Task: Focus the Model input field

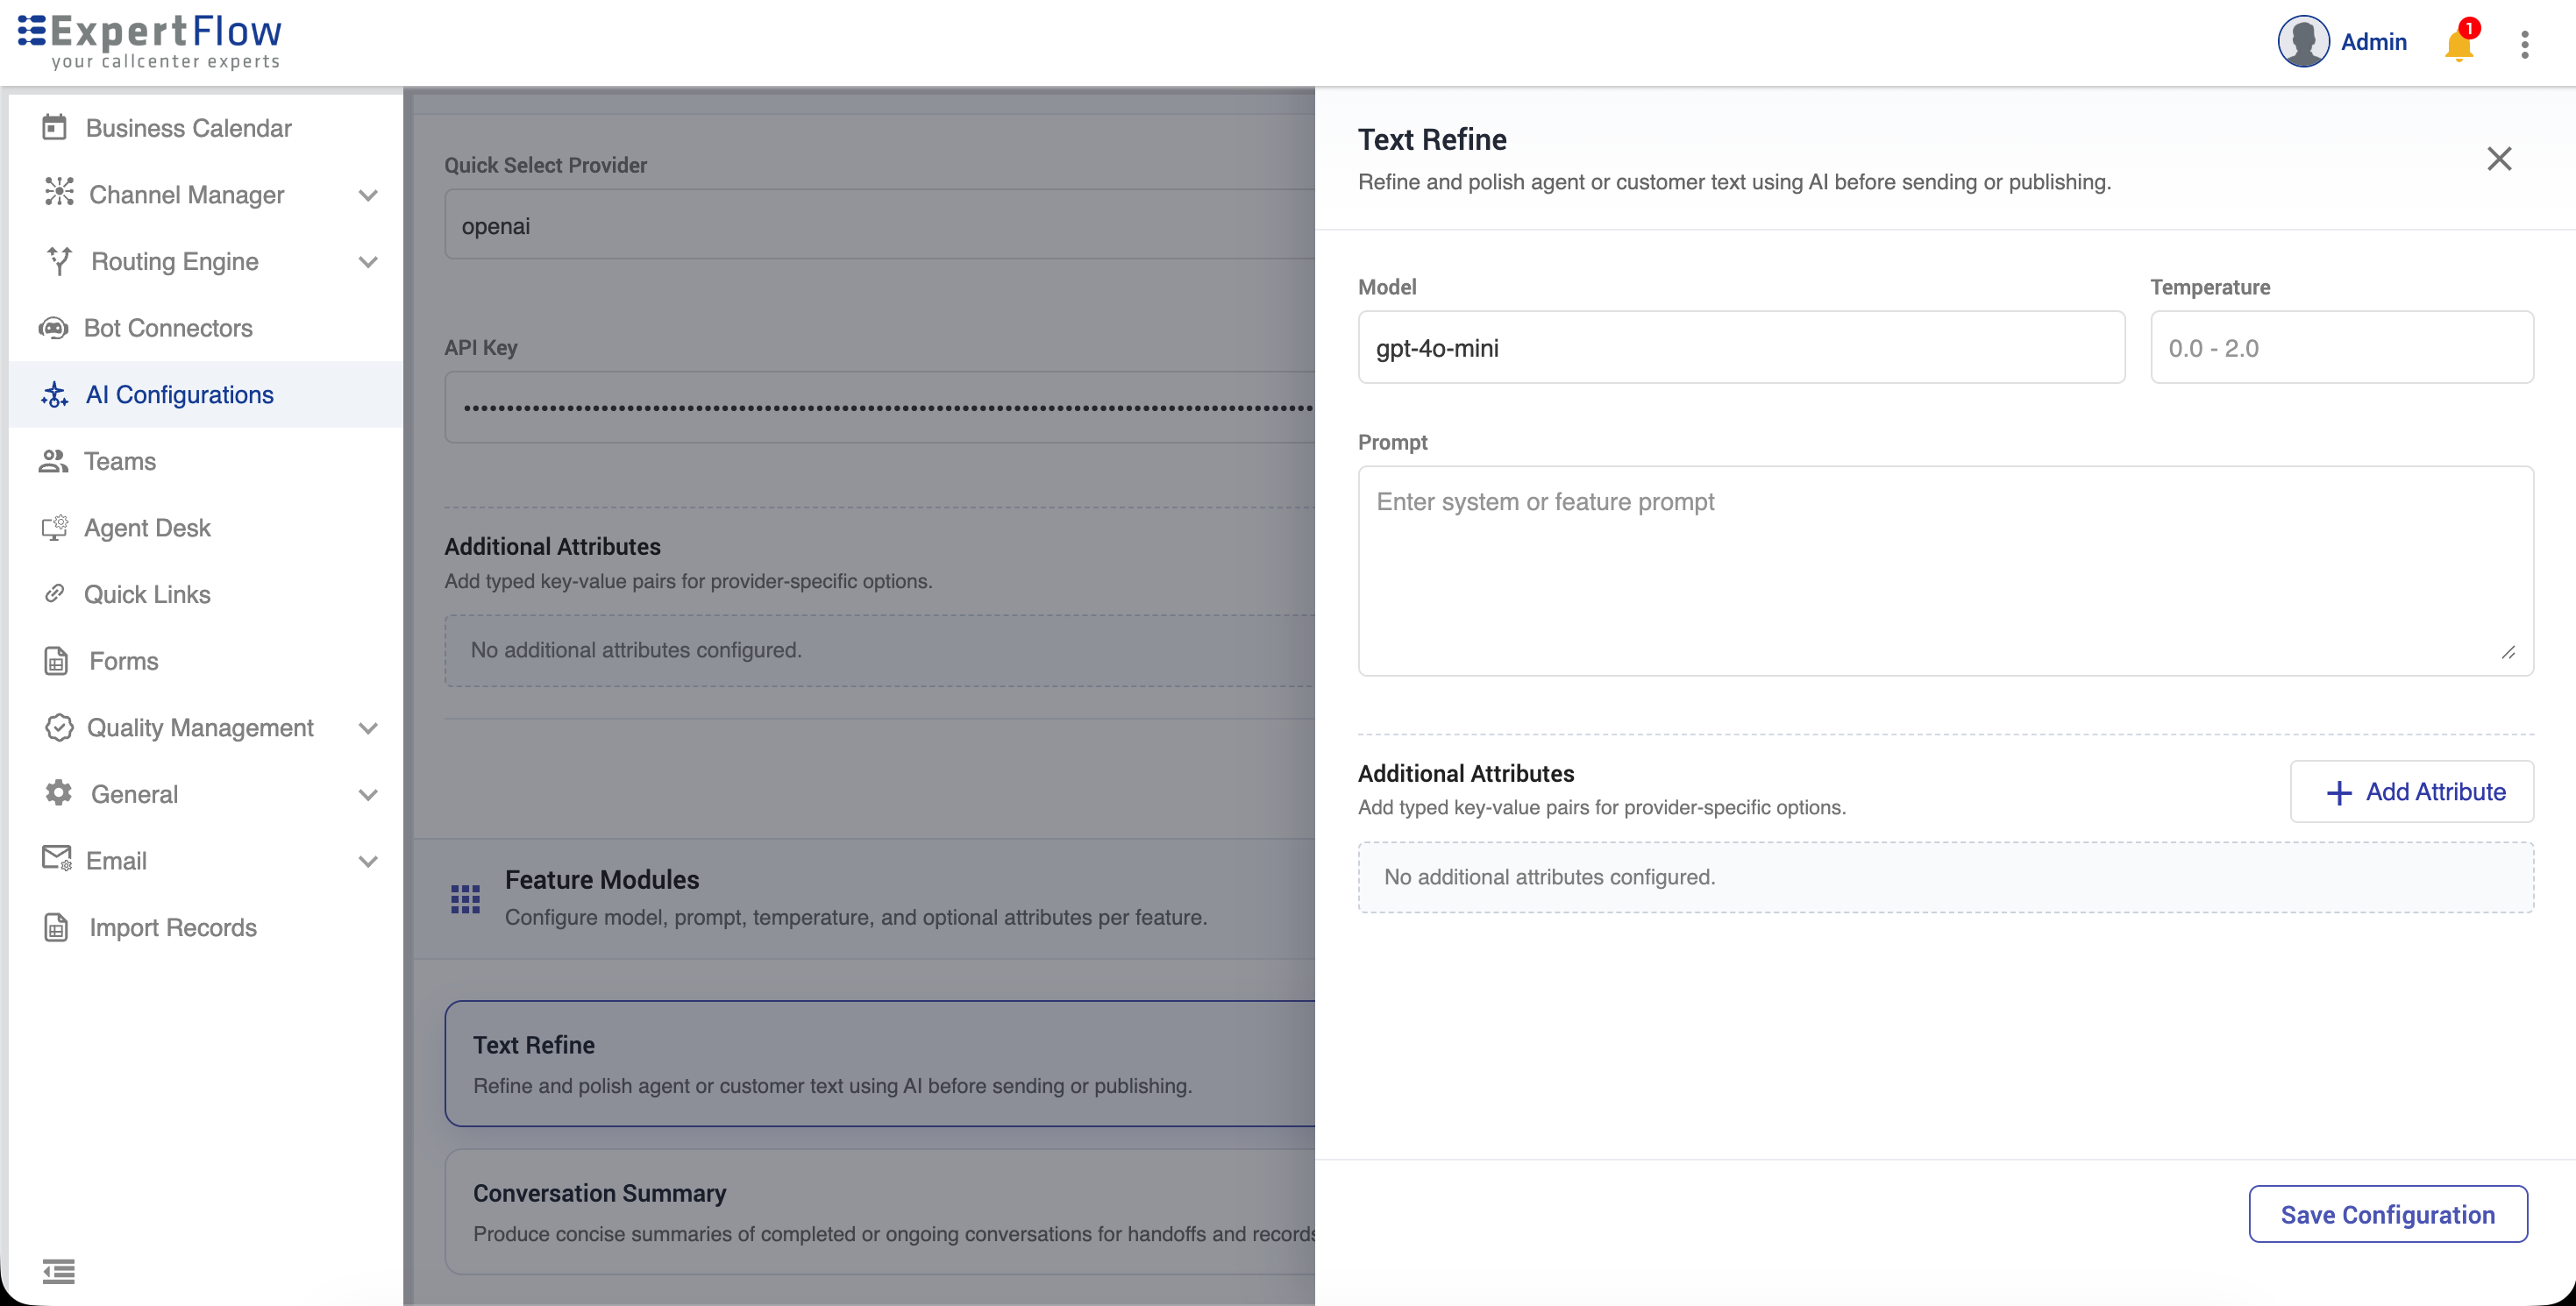Action: 1741,347
